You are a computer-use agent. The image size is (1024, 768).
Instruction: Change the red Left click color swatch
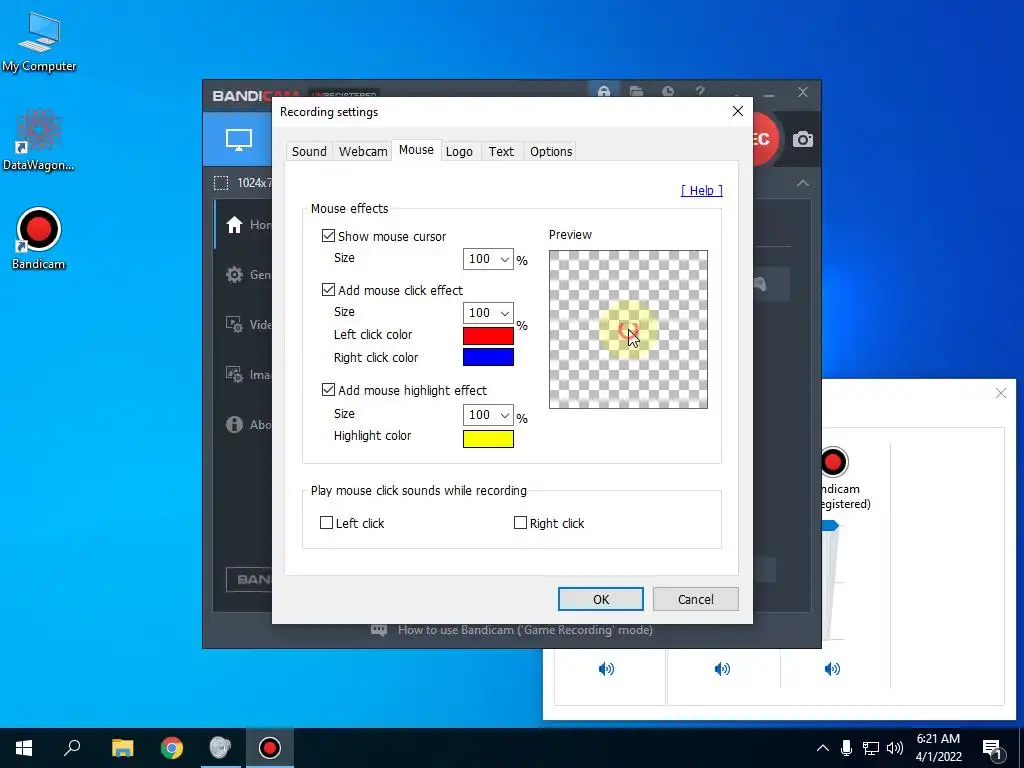click(x=488, y=336)
